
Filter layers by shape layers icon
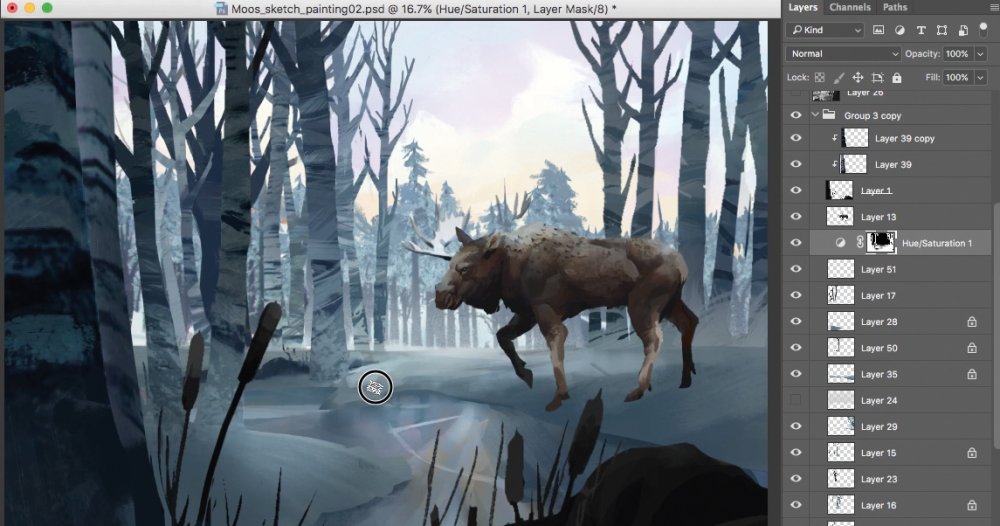[x=942, y=30]
